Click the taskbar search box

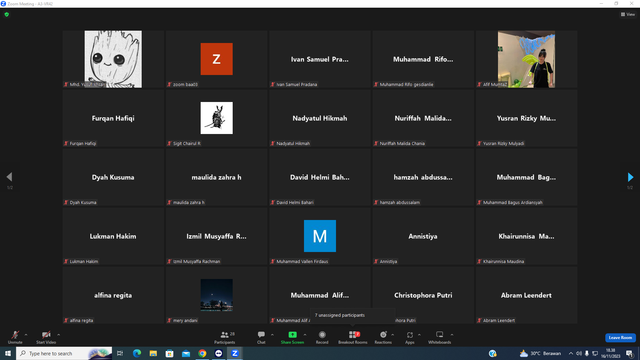pyautogui.click(x=64, y=353)
